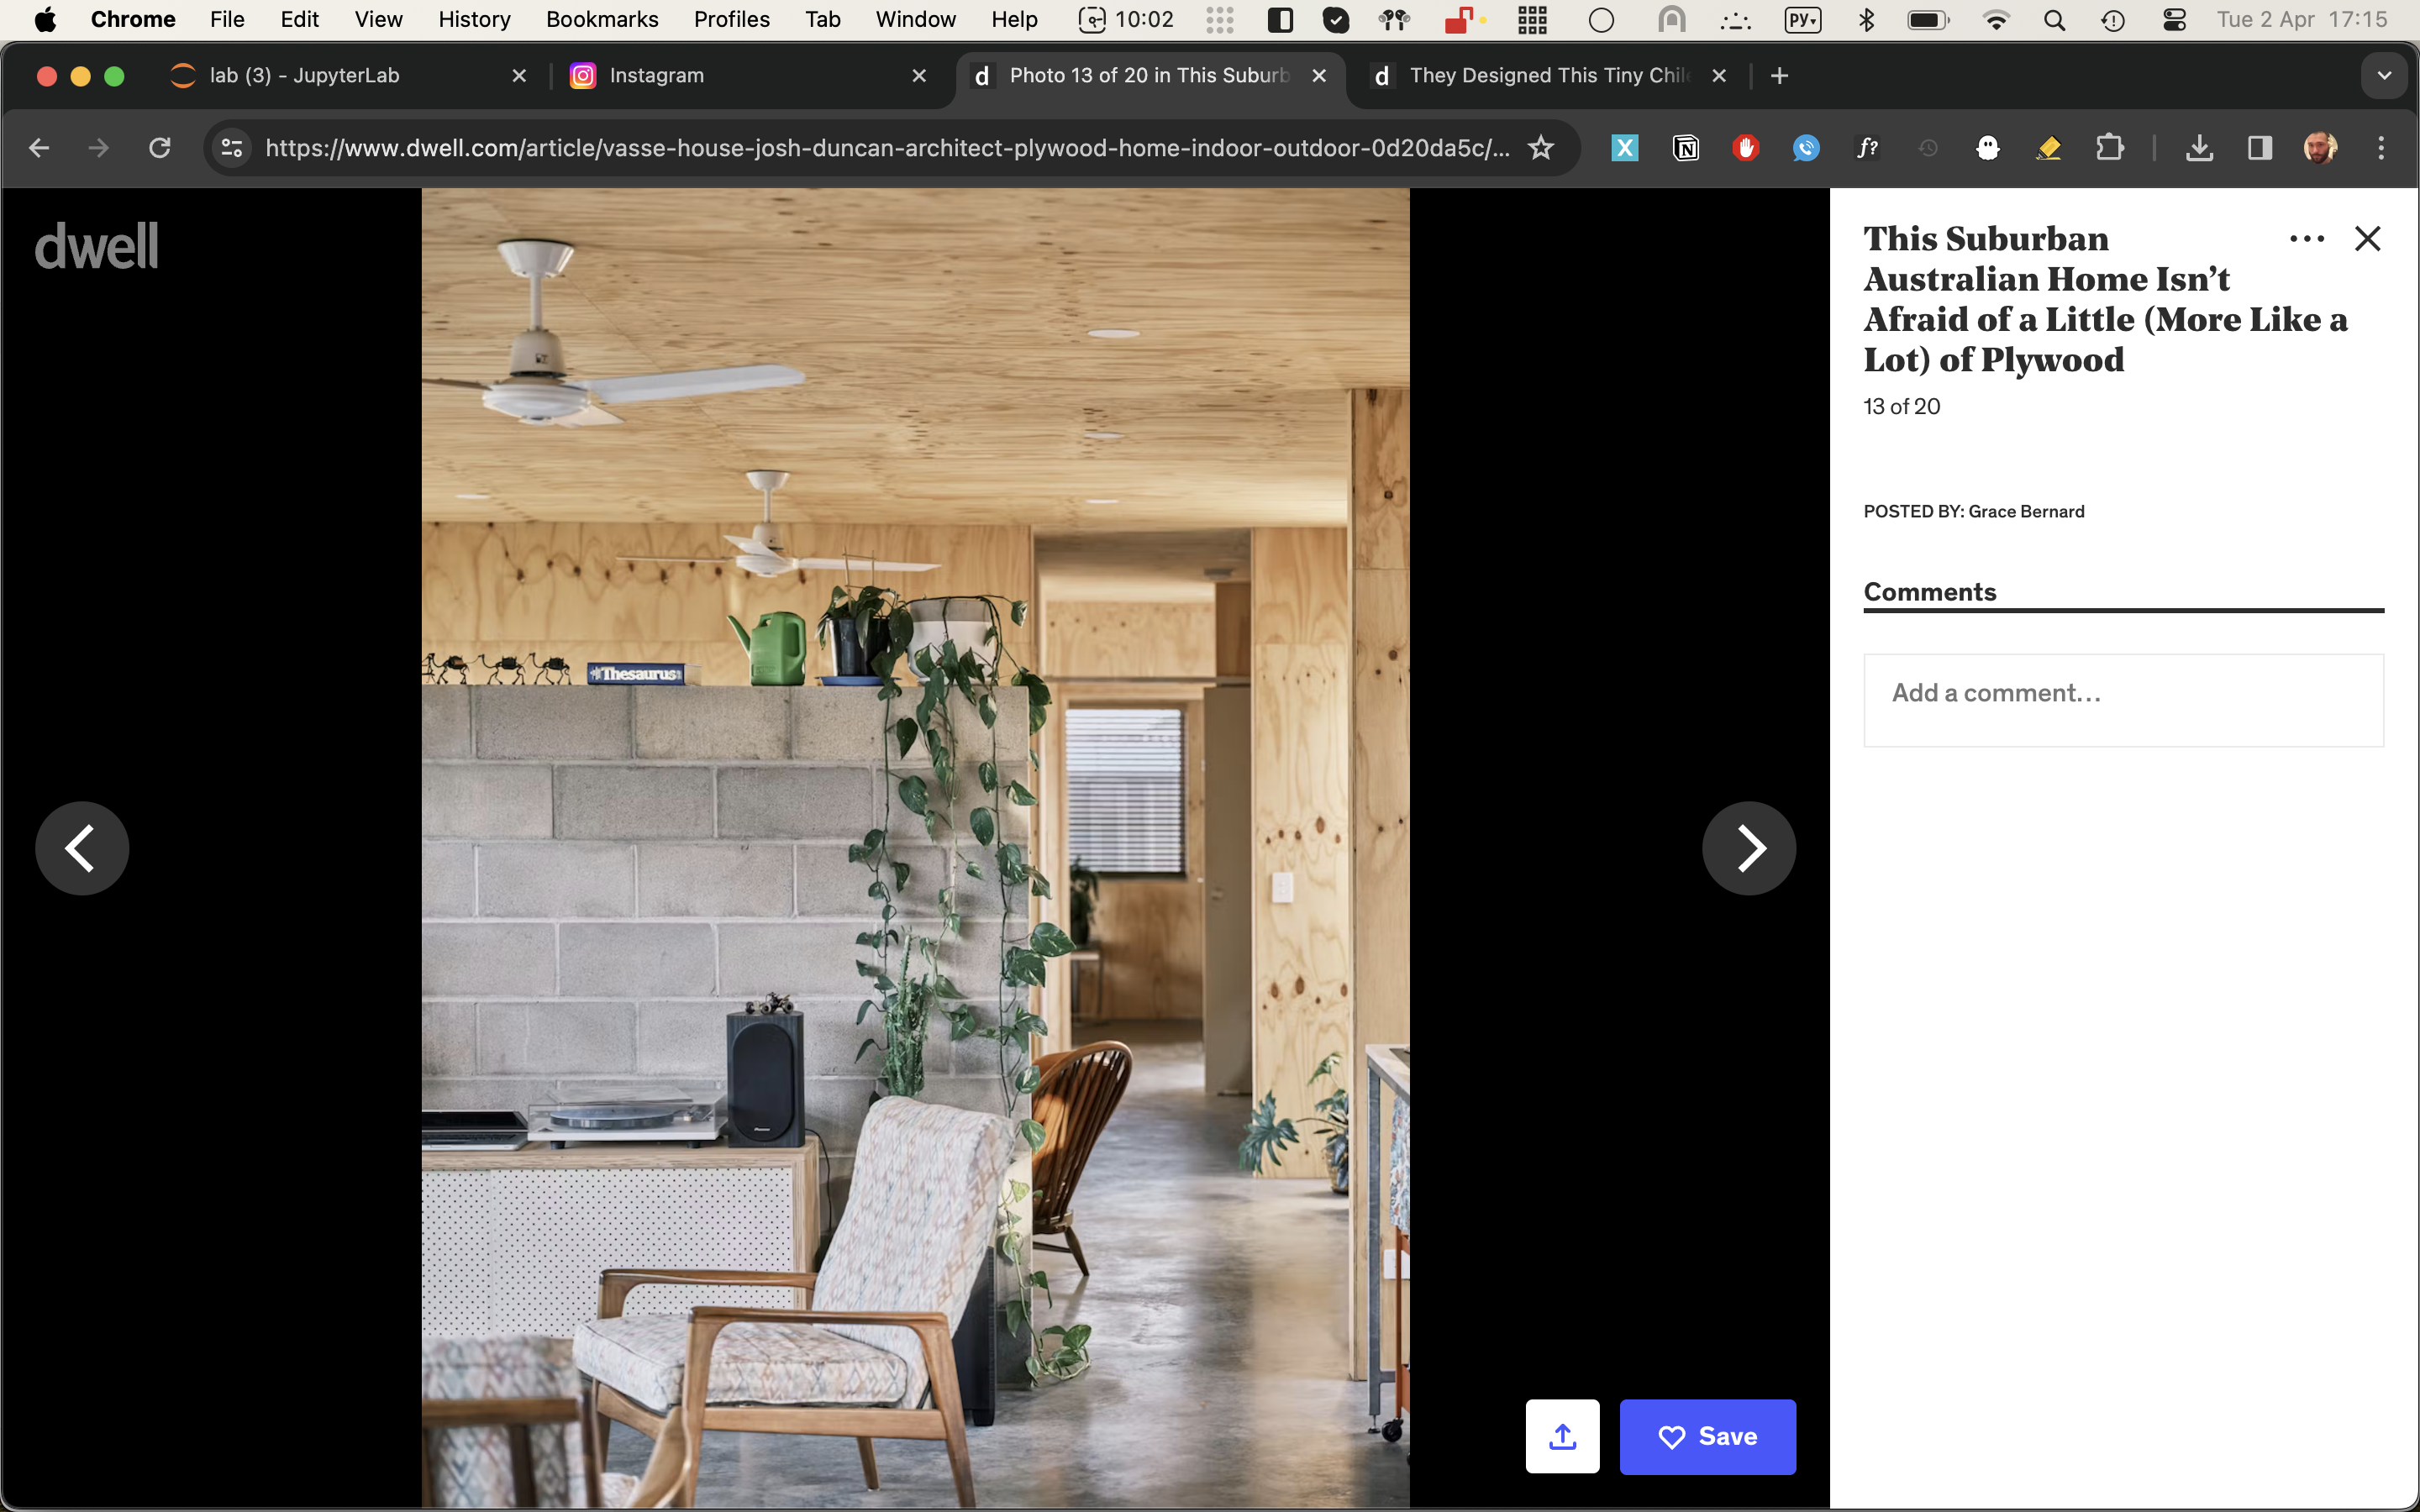Viewport: 2420px width, 1512px height.
Task: Open author Grace Bernard's profile
Action: [2026, 511]
